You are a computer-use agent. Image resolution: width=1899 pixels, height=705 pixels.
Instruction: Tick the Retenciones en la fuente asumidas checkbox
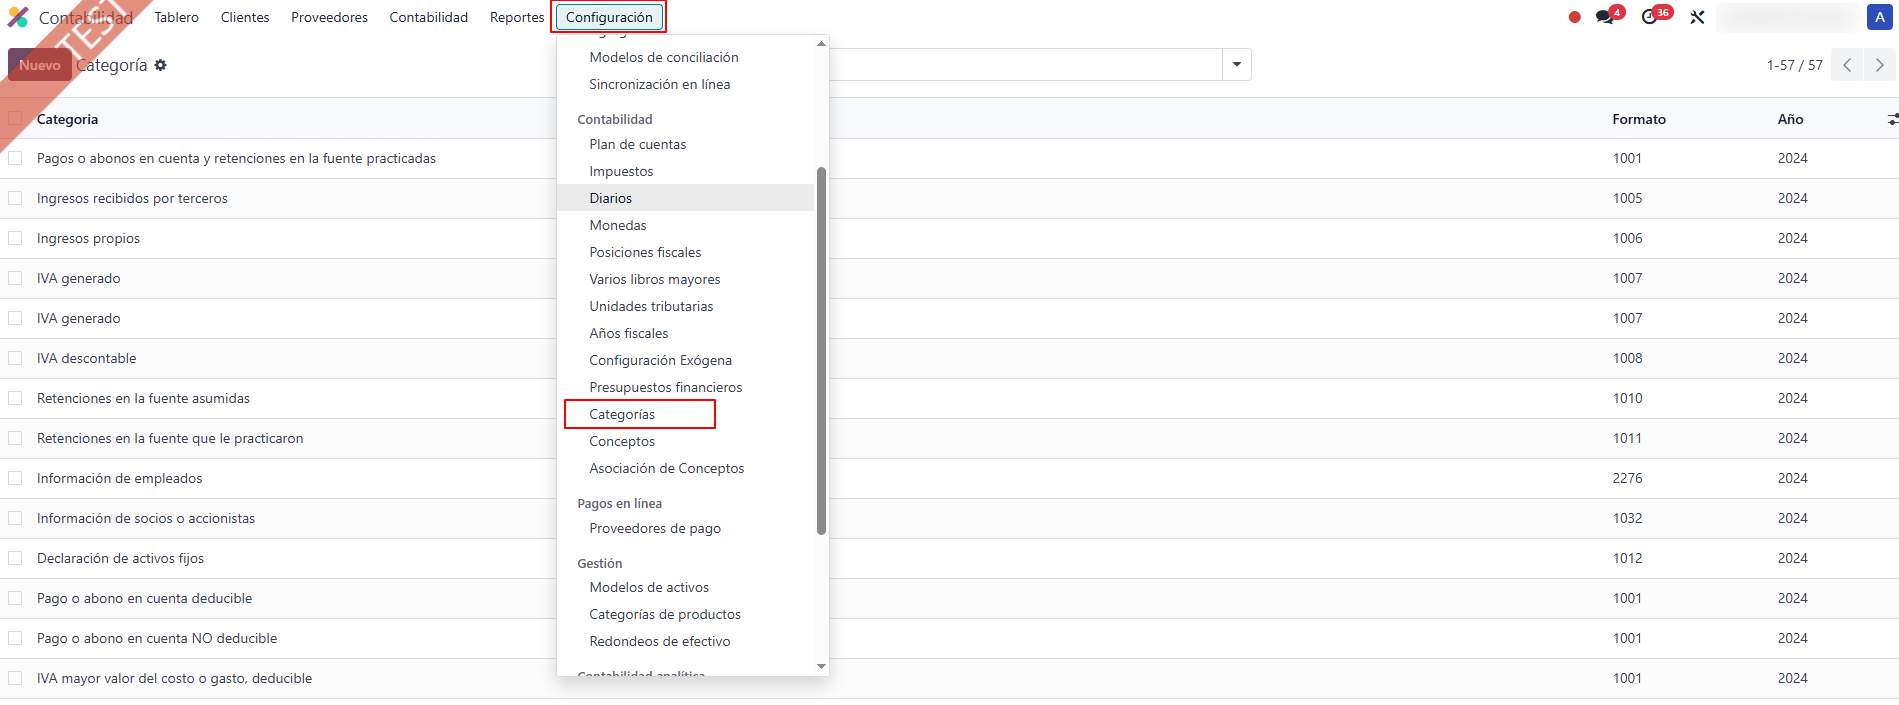[15, 398]
